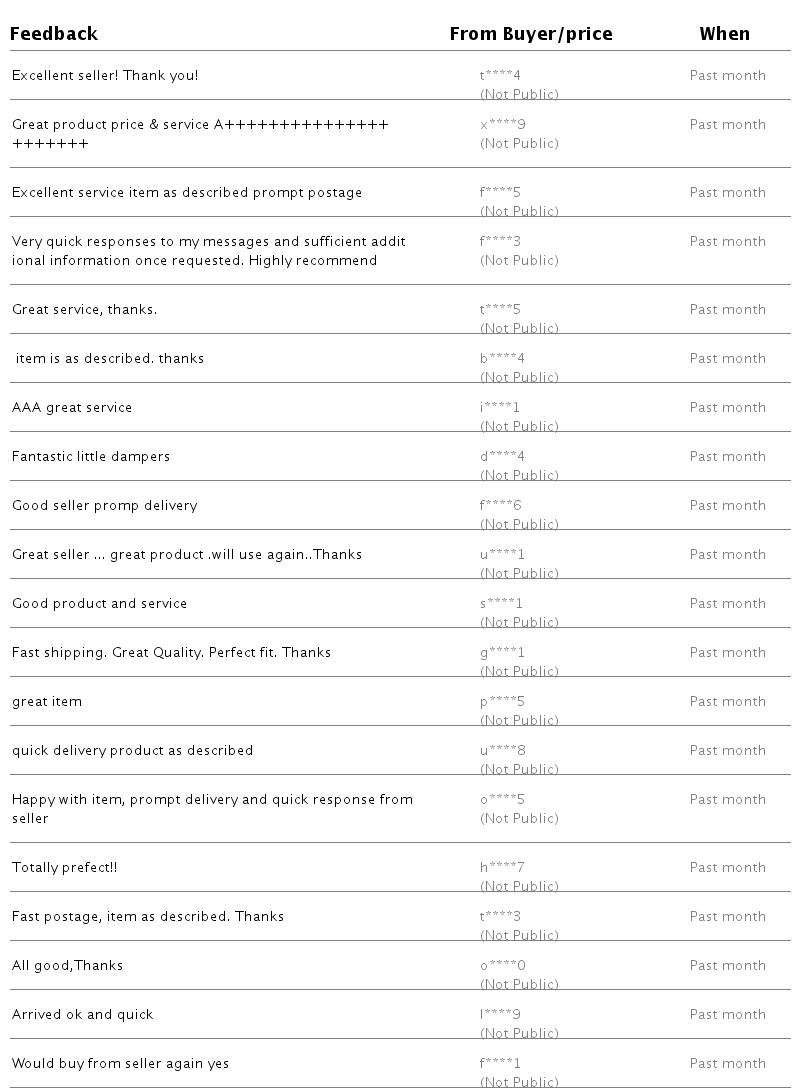
Task: Select the 'Excellent seller! Thank you!' feedback text
Action: (x=105, y=76)
